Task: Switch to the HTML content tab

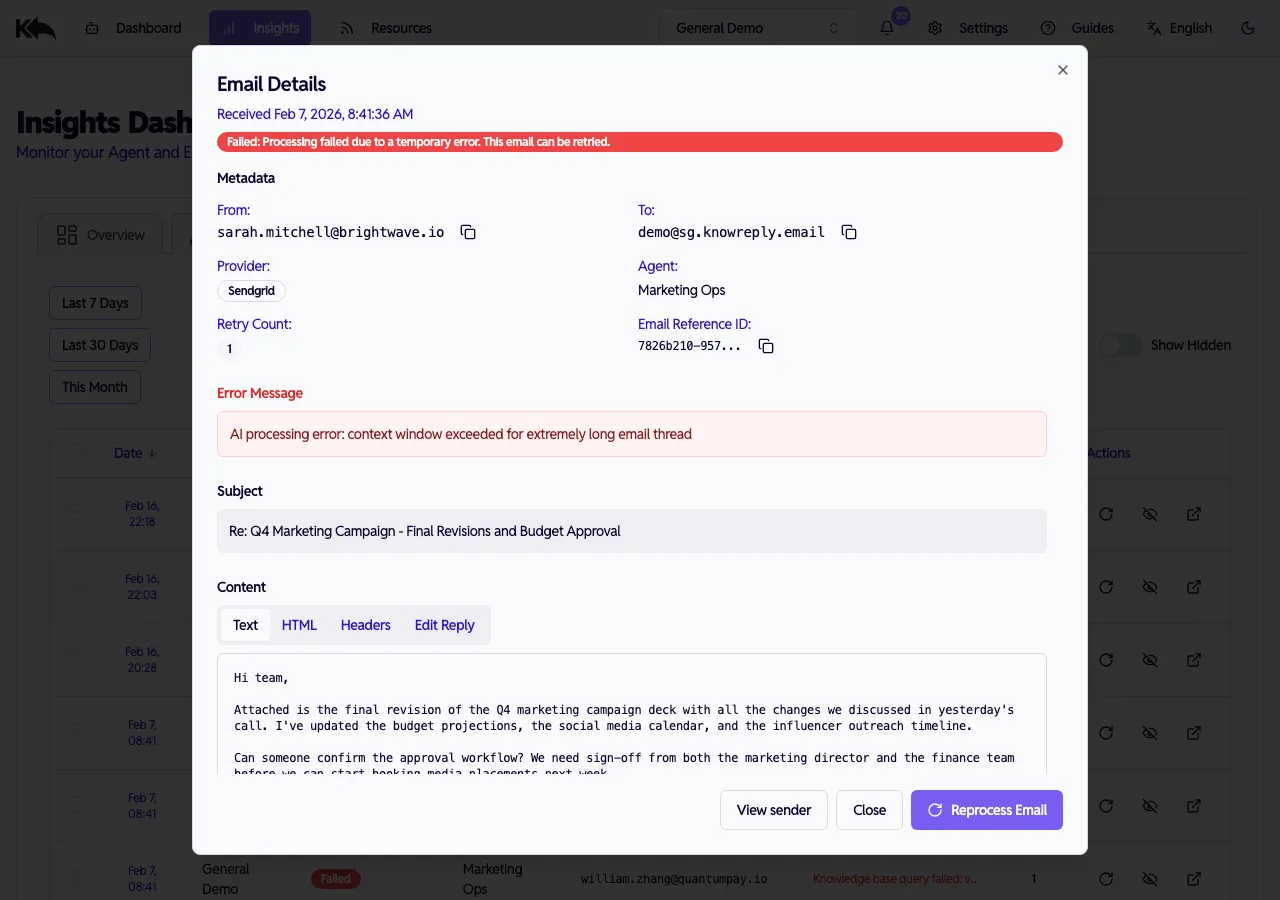Action: (299, 624)
